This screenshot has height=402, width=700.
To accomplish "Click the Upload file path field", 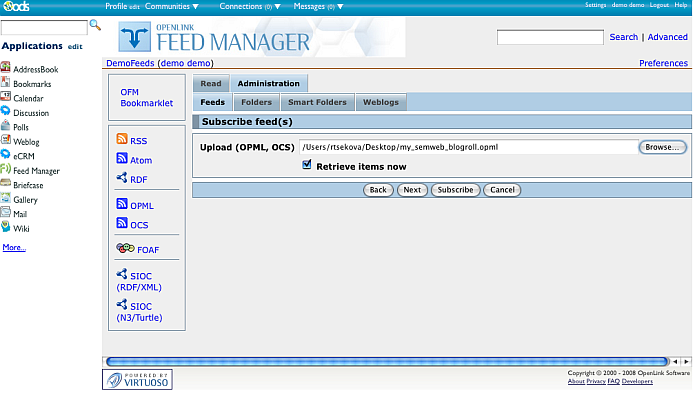I will click(467, 147).
